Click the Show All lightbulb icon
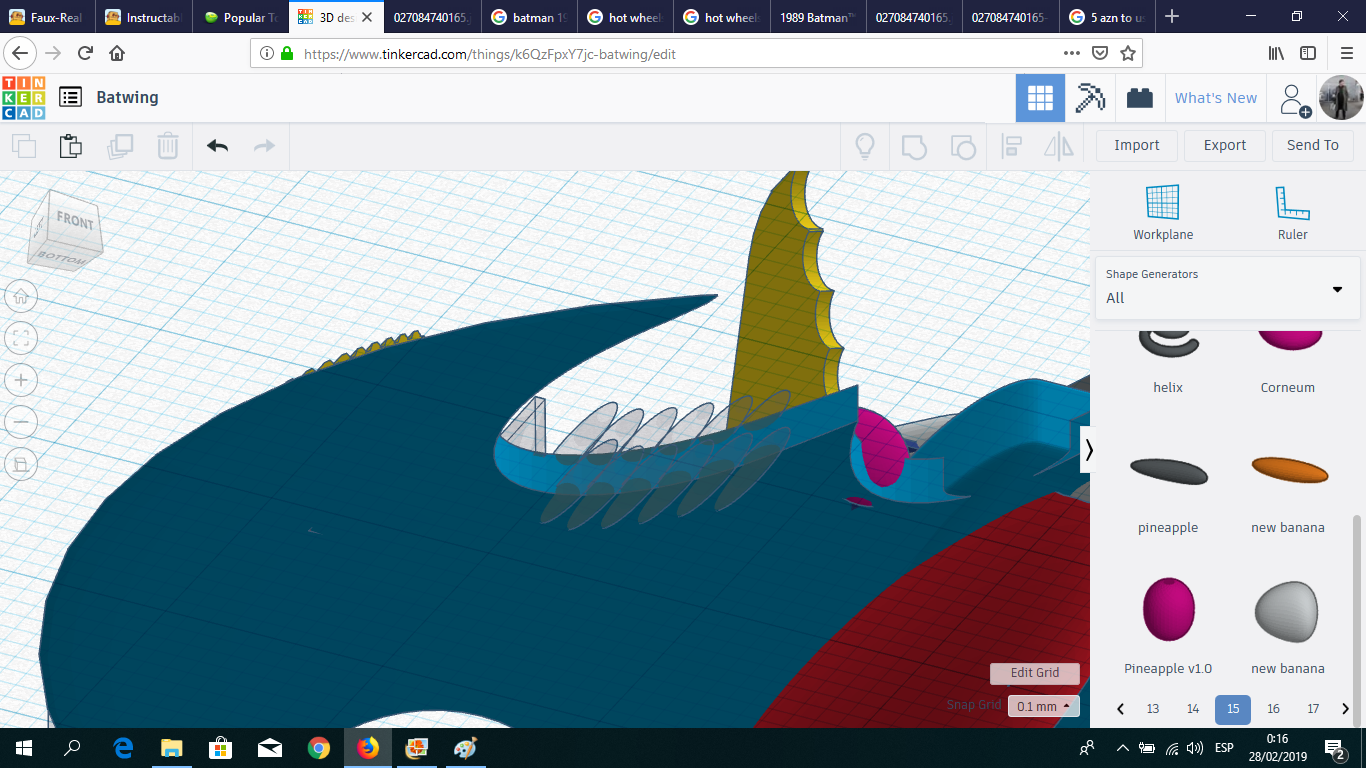Image resolution: width=1366 pixels, height=768 pixels. click(x=865, y=146)
